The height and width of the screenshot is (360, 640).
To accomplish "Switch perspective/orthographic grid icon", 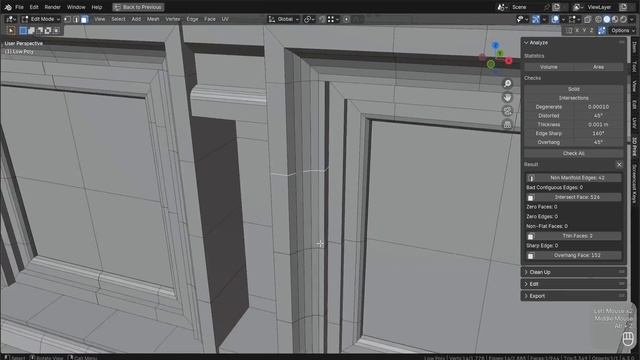I will click(507, 124).
